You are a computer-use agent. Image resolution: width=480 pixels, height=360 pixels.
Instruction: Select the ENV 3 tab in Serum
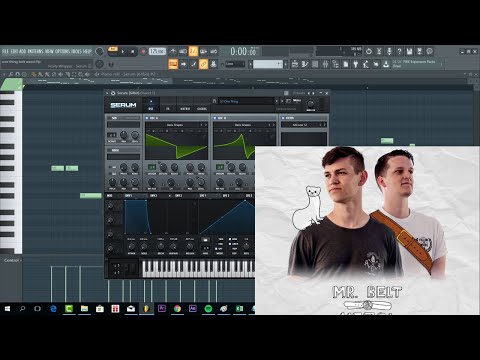[178, 196]
